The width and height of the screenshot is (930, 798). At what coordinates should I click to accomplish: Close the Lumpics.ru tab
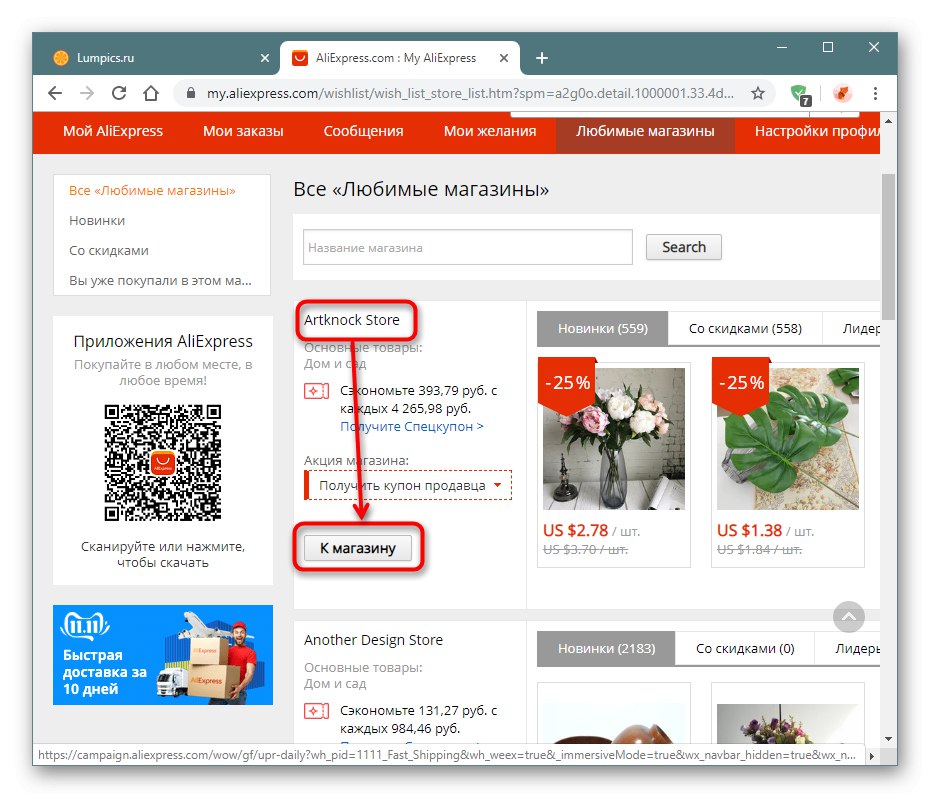pyautogui.click(x=265, y=58)
